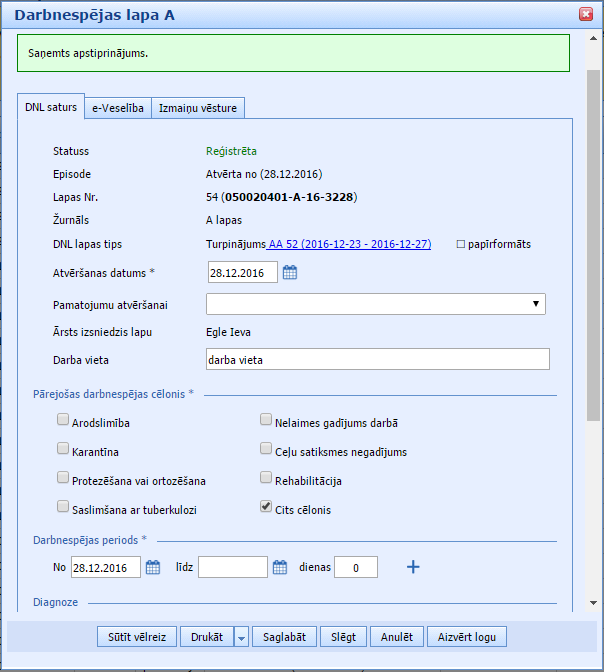Click the Anulēt button

(x=397, y=637)
